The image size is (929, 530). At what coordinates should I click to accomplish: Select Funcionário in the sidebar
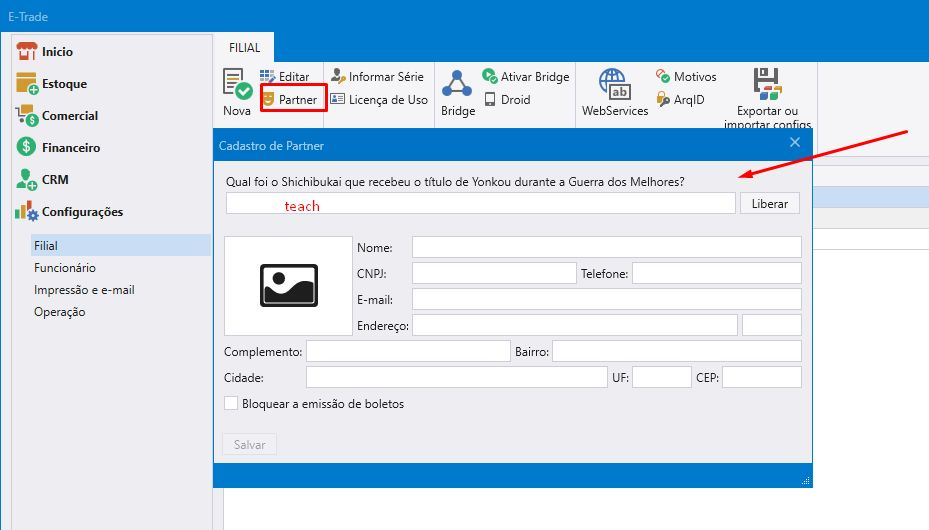pos(65,268)
